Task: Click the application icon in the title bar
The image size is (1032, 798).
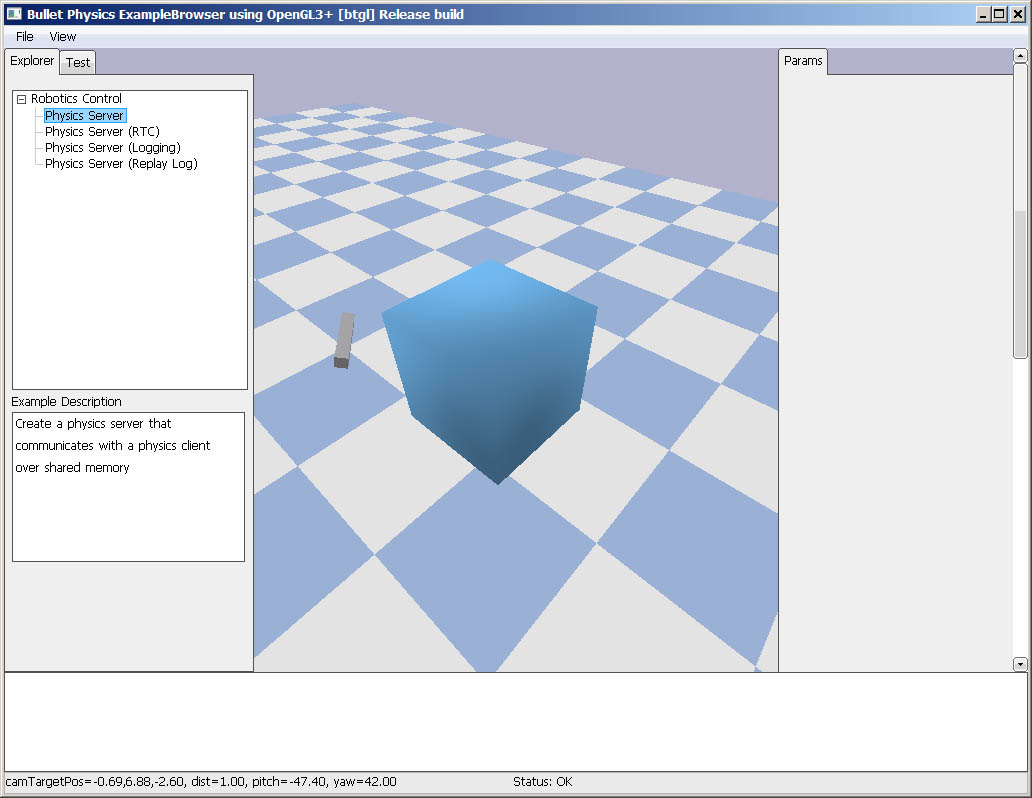Action: point(14,14)
